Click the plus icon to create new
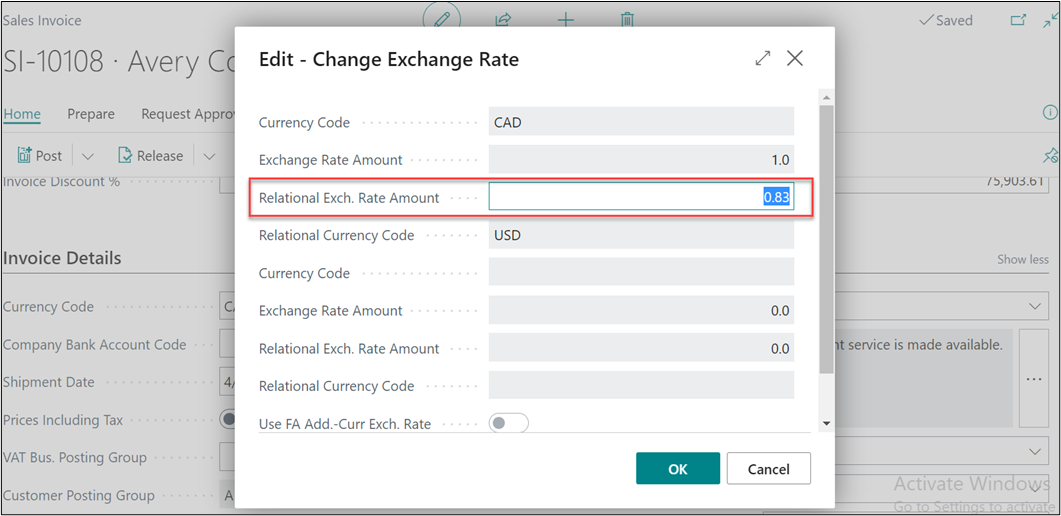Image resolution: width=1061 pixels, height=516 pixels. click(565, 20)
